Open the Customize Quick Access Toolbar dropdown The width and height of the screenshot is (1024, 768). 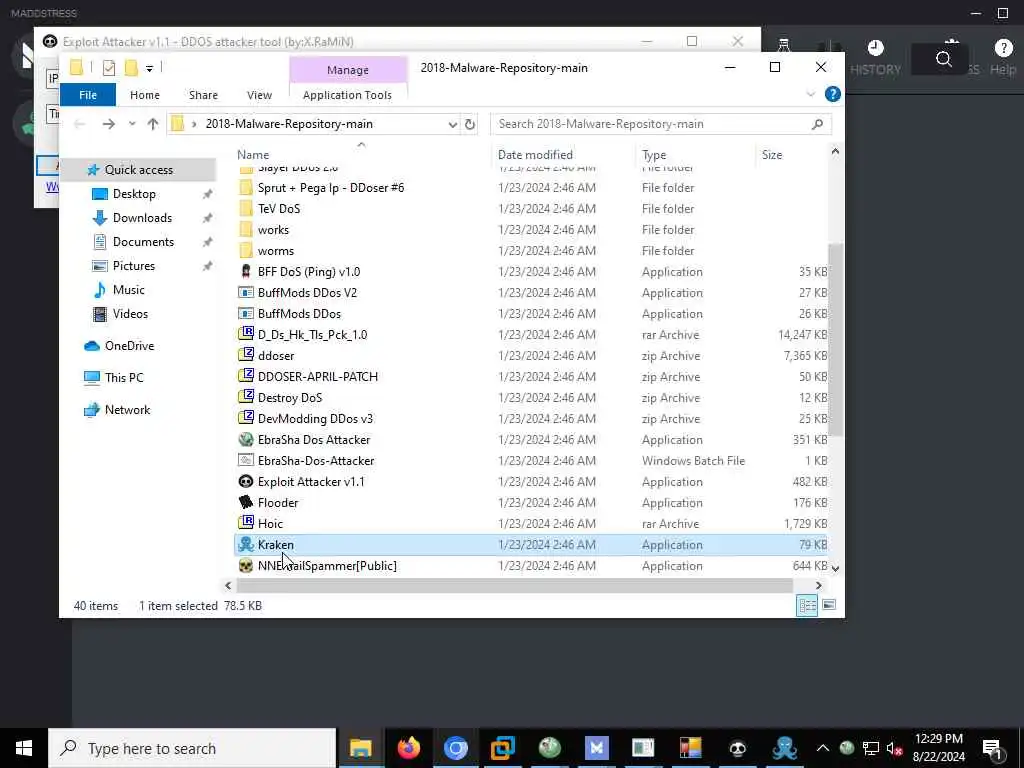[150, 68]
